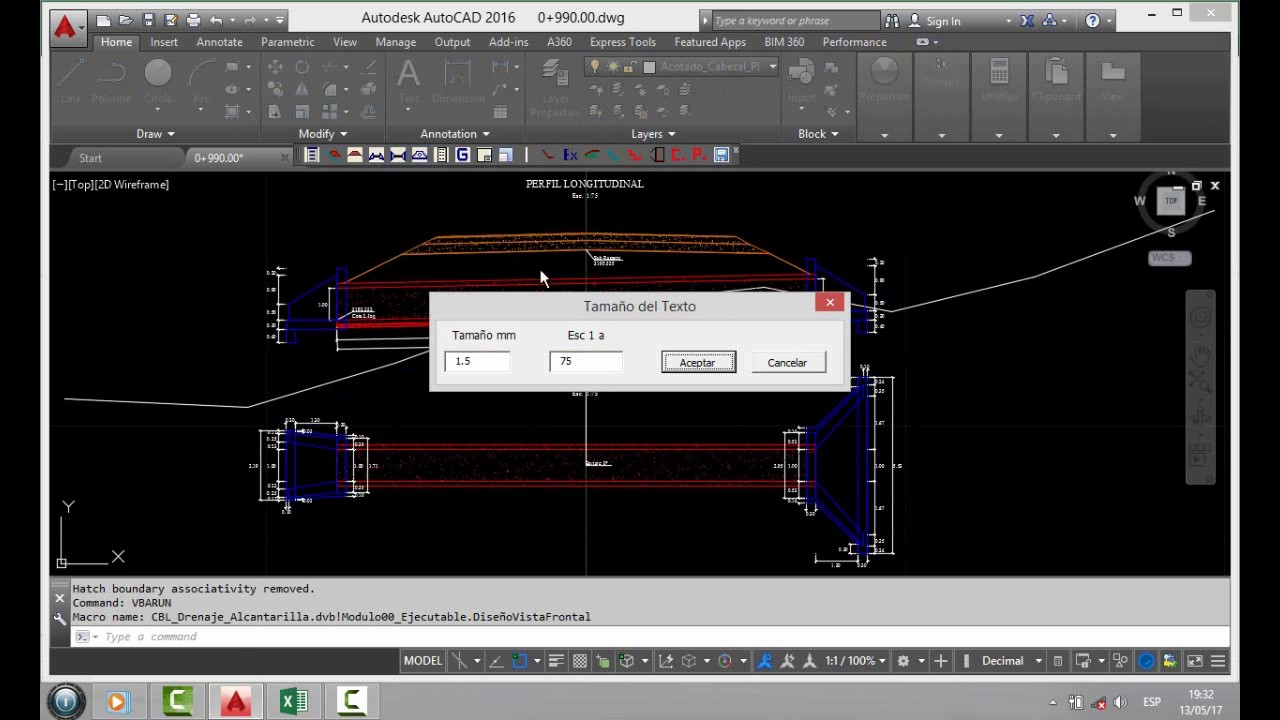Expand the Annotation panel dropdown

click(x=455, y=134)
